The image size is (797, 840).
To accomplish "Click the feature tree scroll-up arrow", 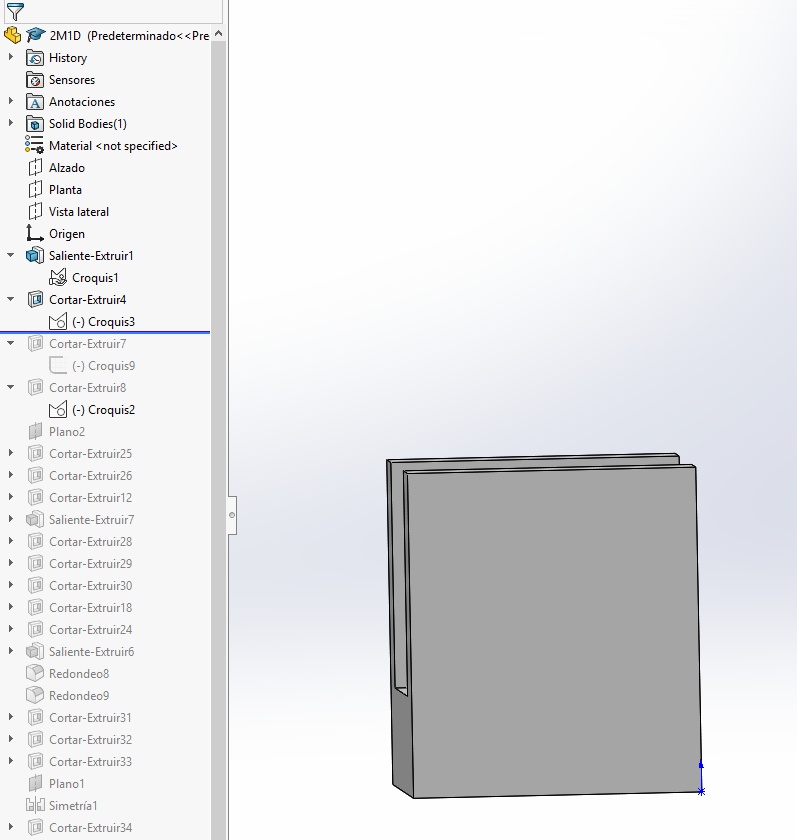I will tap(218, 34).
